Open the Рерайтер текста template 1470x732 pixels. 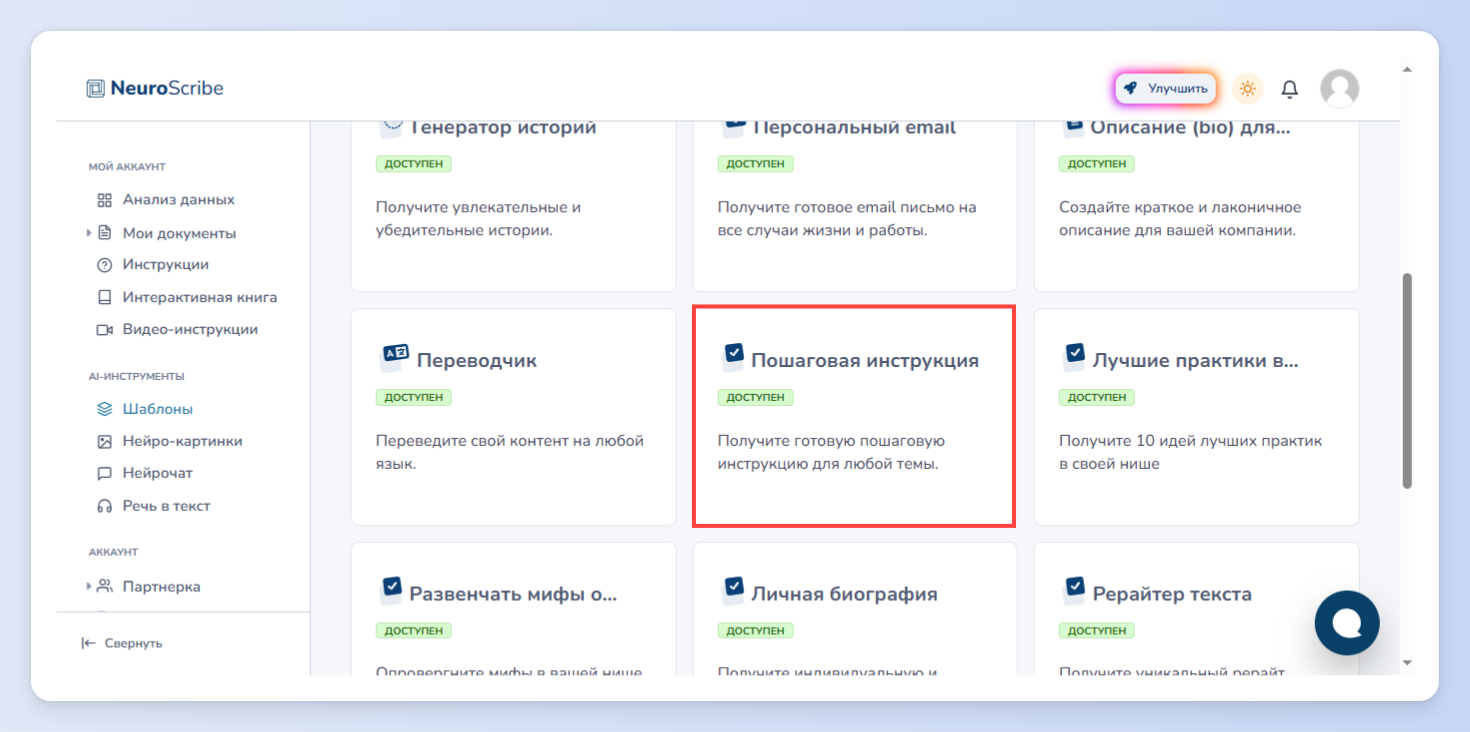[x=1196, y=608]
